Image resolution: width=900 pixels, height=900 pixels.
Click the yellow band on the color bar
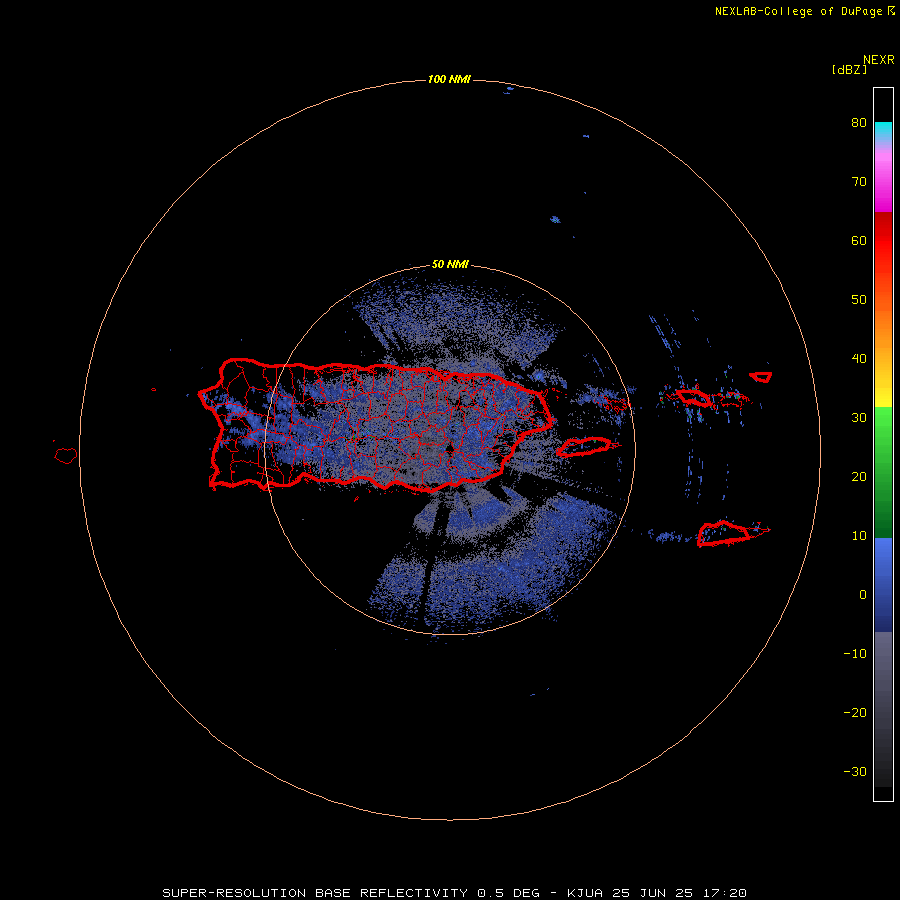pos(883,390)
